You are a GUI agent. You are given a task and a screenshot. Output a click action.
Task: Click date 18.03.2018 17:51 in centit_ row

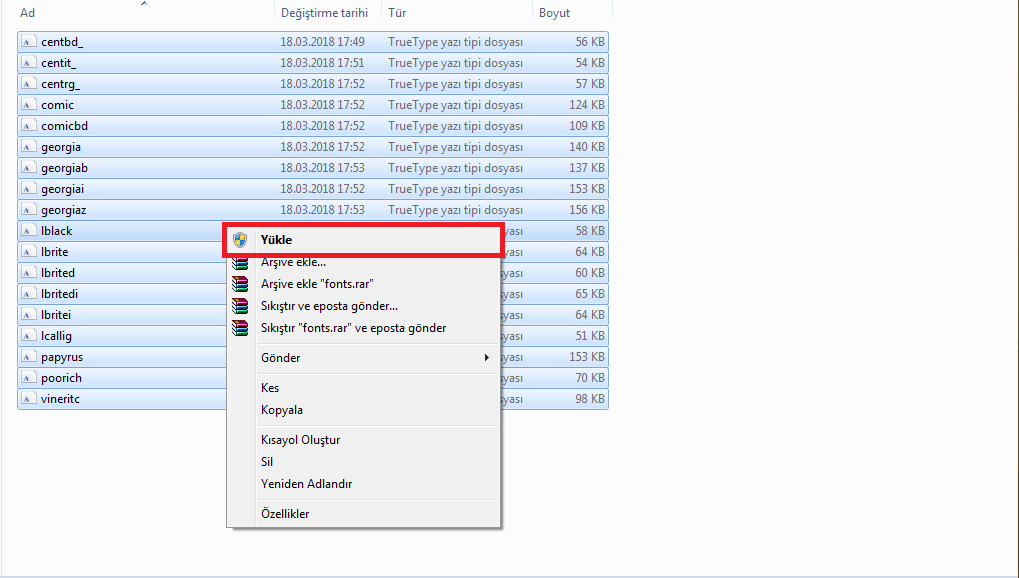tap(322, 63)
